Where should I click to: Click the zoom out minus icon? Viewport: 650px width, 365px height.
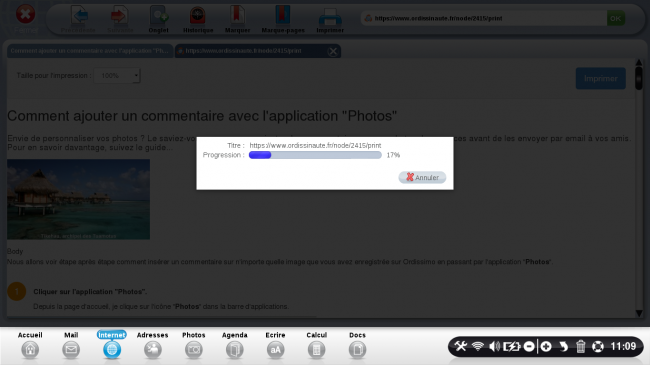pyautogui.click(x=529, y=346)
